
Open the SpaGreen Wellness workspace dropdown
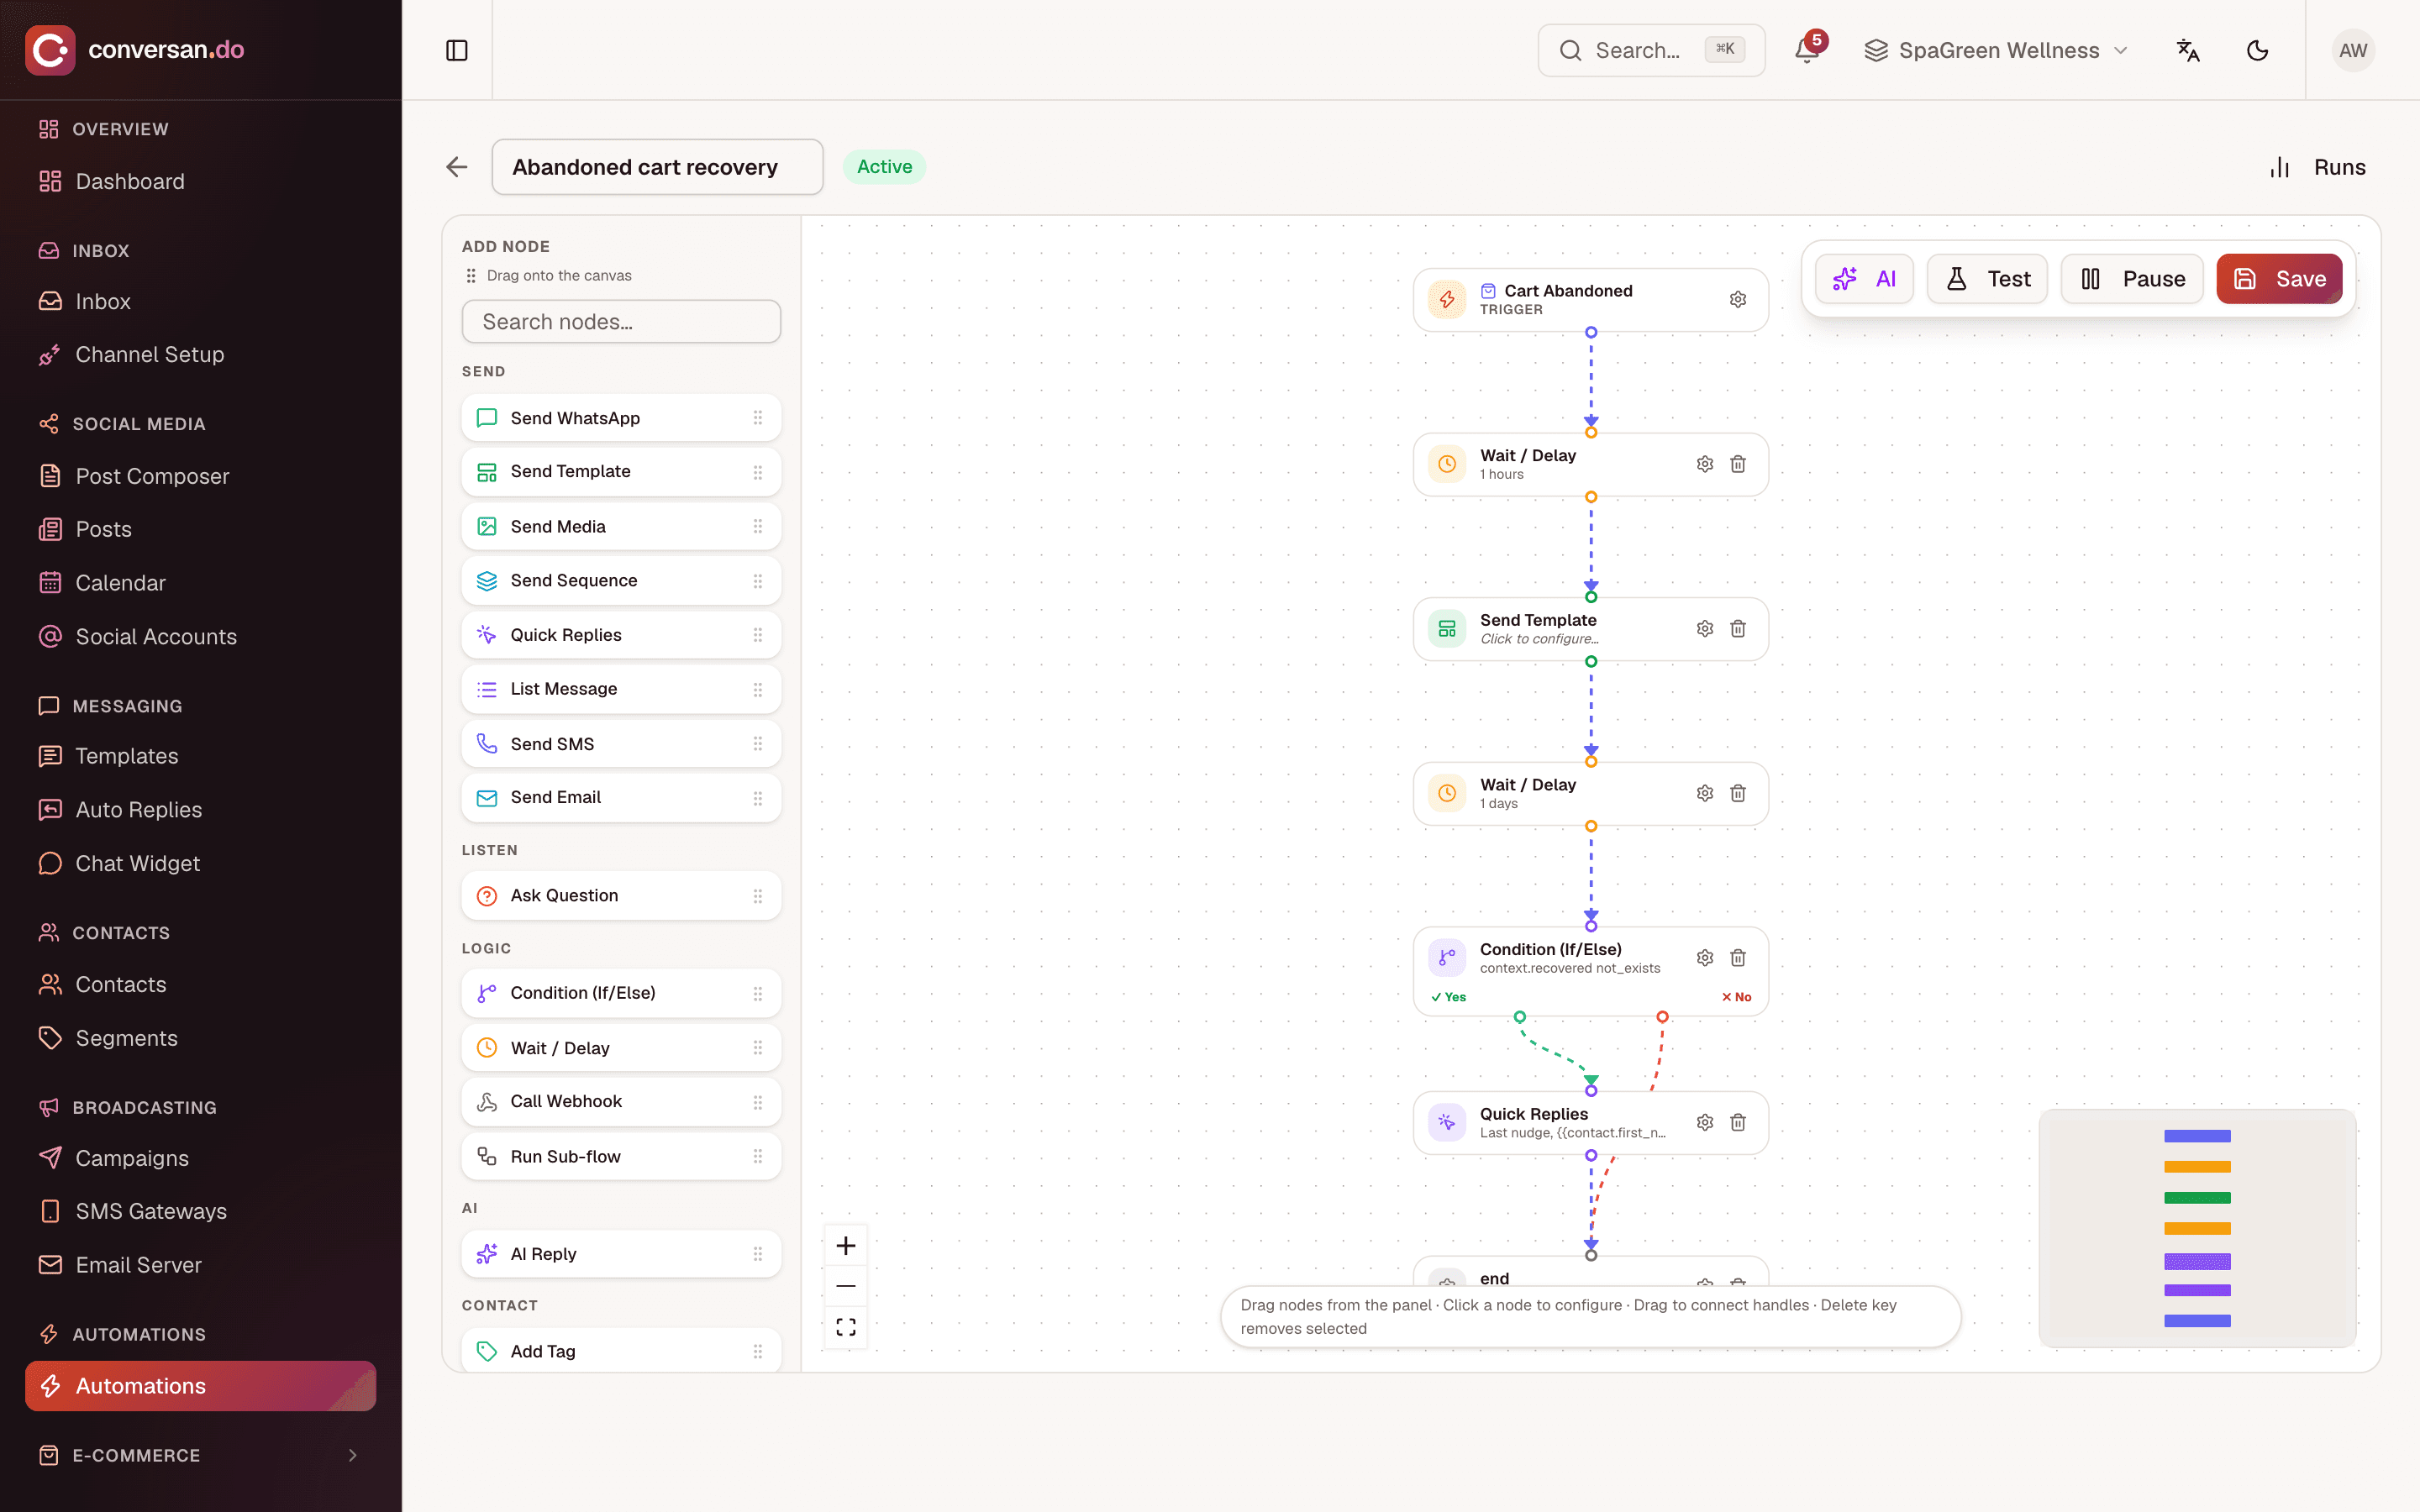(x=1996, y=50)
